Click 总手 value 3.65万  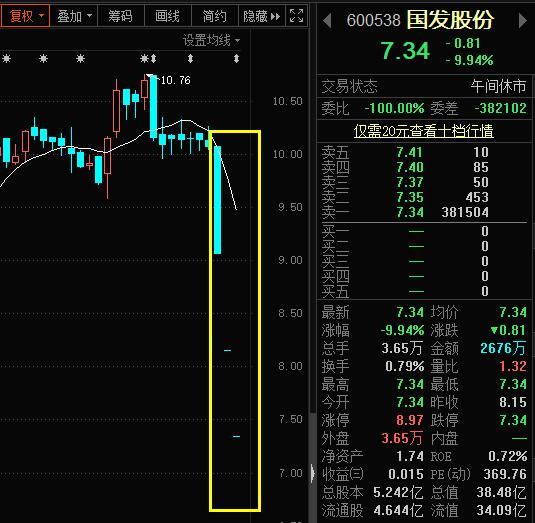[402, 348]
